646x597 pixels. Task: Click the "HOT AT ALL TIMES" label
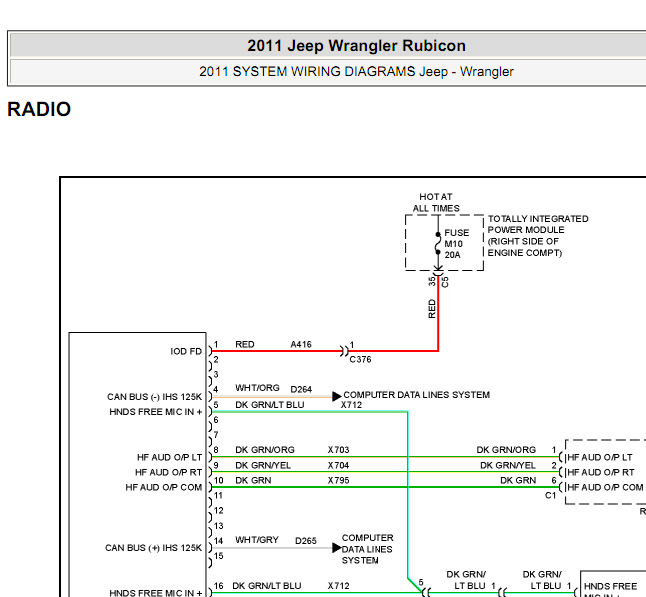436,202
